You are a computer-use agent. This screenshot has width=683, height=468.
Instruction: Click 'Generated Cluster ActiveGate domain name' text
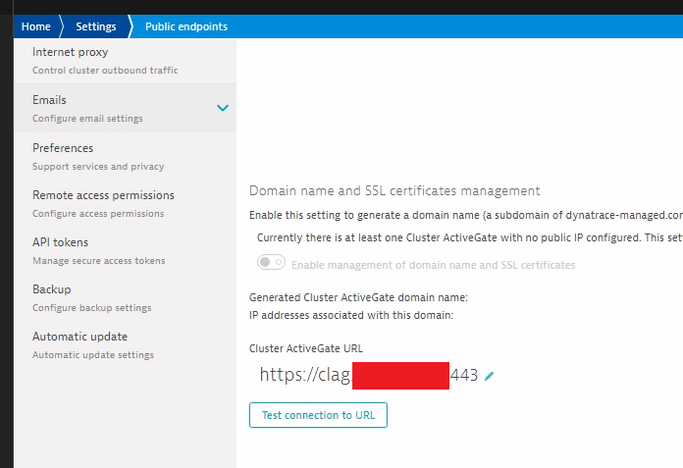pos(358,297)
